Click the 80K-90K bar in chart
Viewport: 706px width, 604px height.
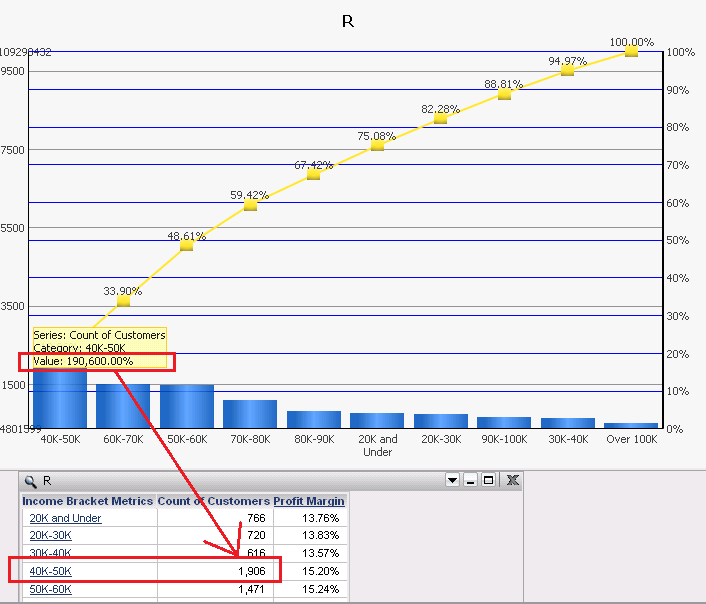pyautogui.click(x=313, y=419)
